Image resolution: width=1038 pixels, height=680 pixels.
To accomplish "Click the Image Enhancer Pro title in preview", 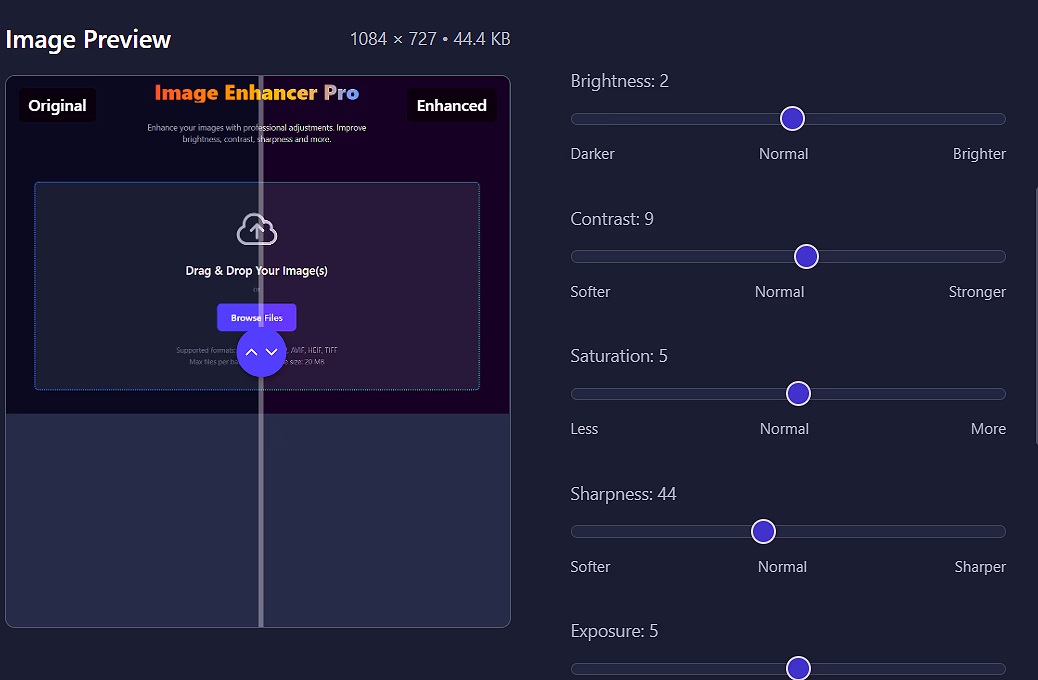I will pyautogui.click(x=257, y=93).
